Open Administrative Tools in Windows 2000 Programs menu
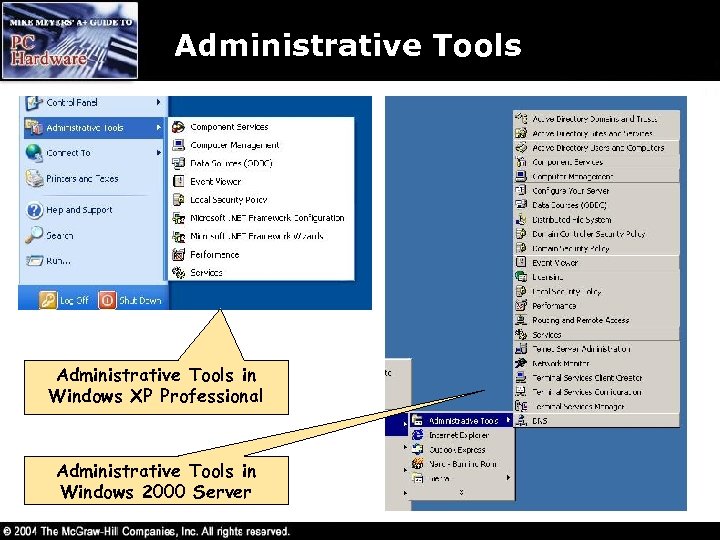The height and width of the screenshot is (540, 720). (x=461, y=420)
